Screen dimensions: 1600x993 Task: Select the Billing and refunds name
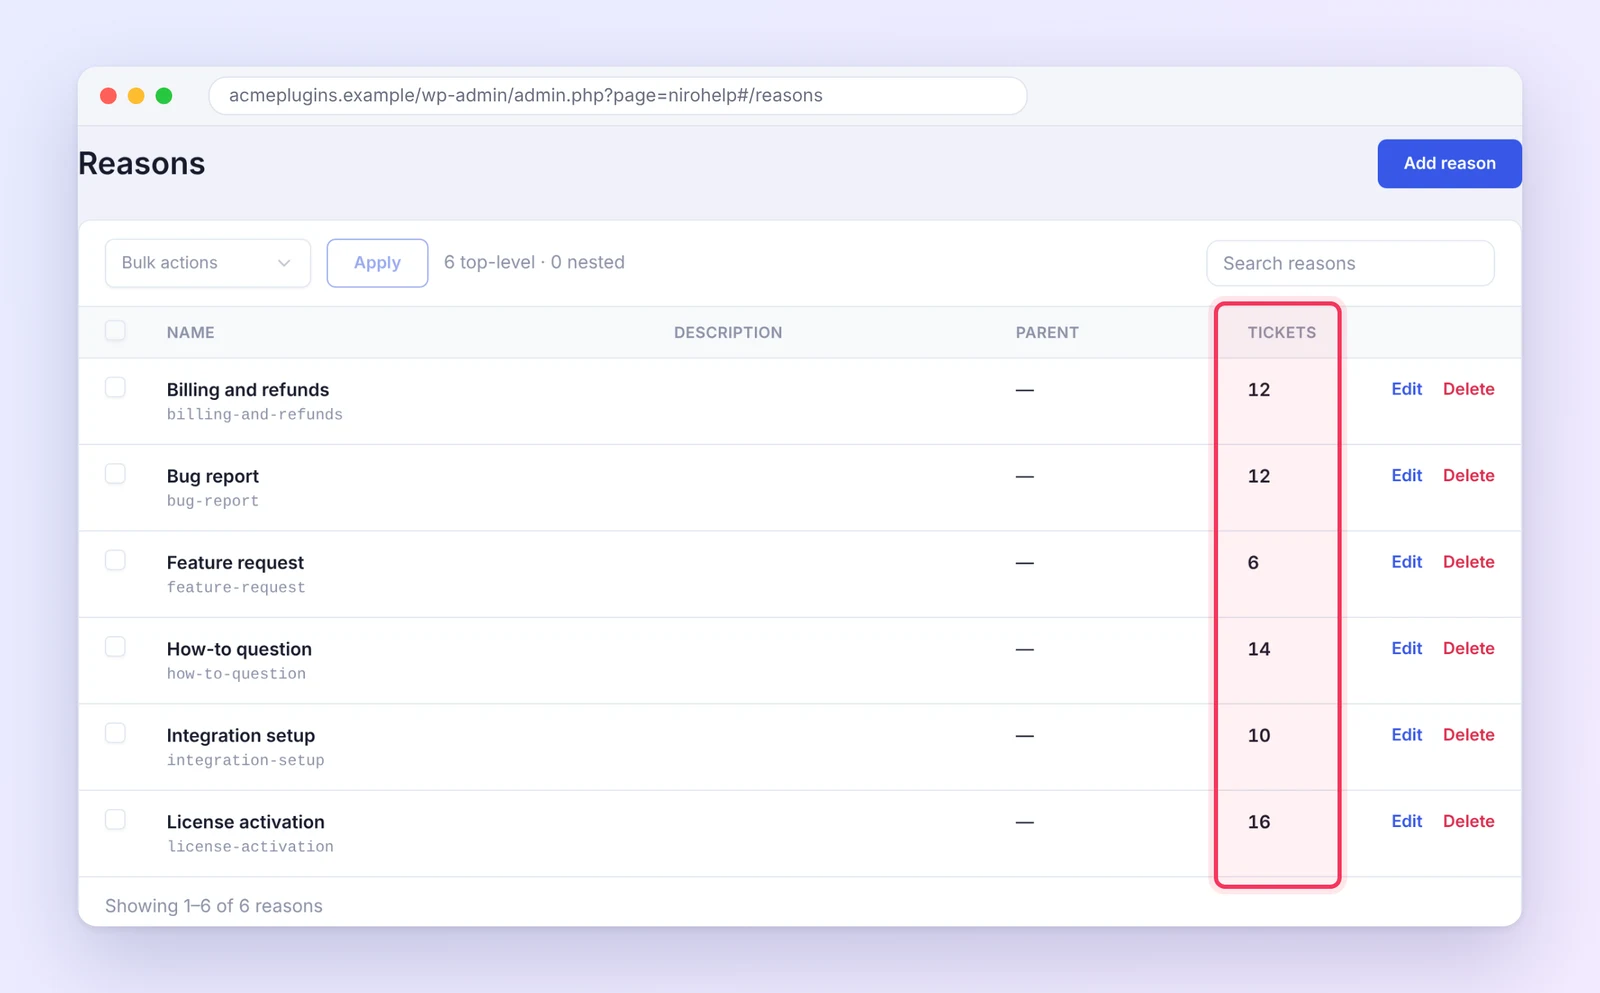tap(248, 390)
